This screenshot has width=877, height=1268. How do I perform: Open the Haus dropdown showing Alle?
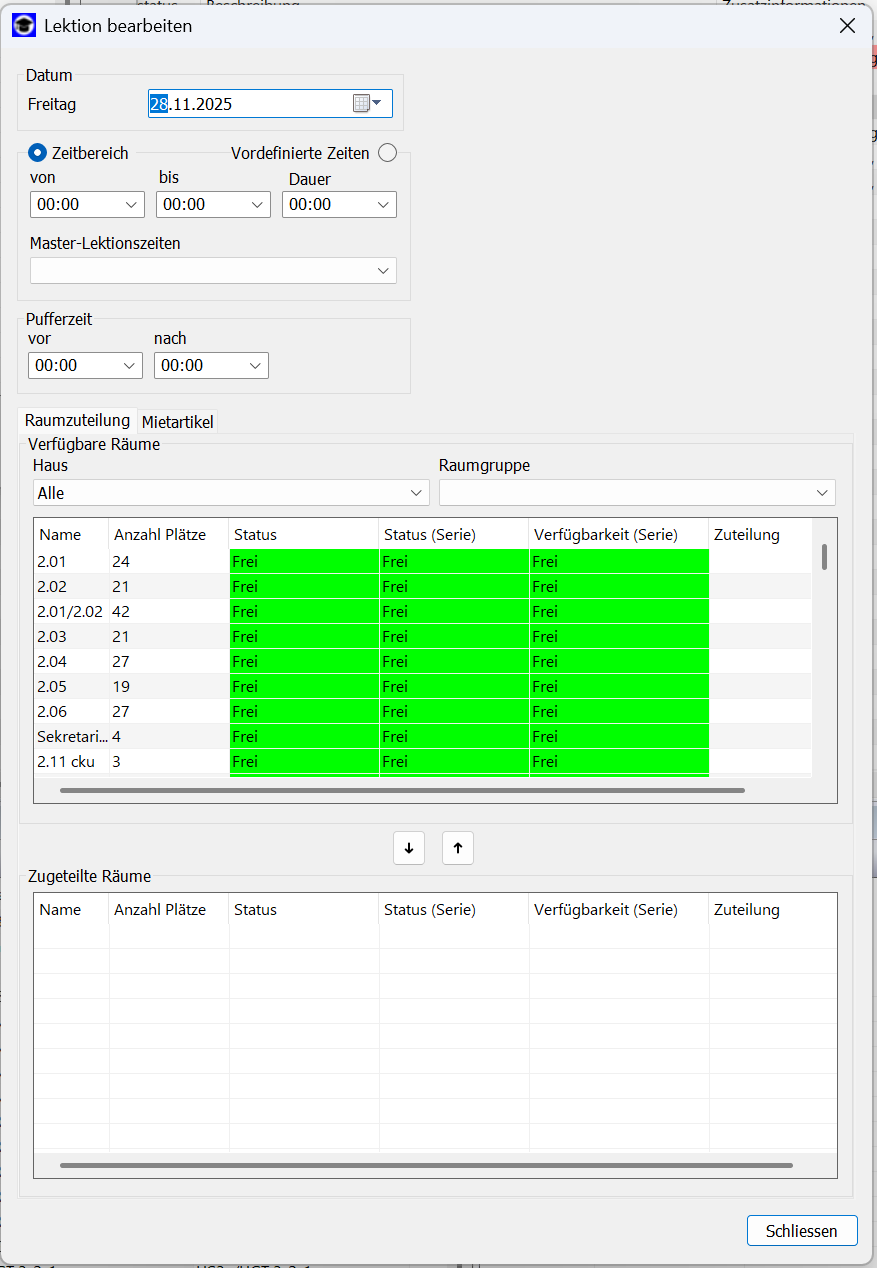(231, 493)
